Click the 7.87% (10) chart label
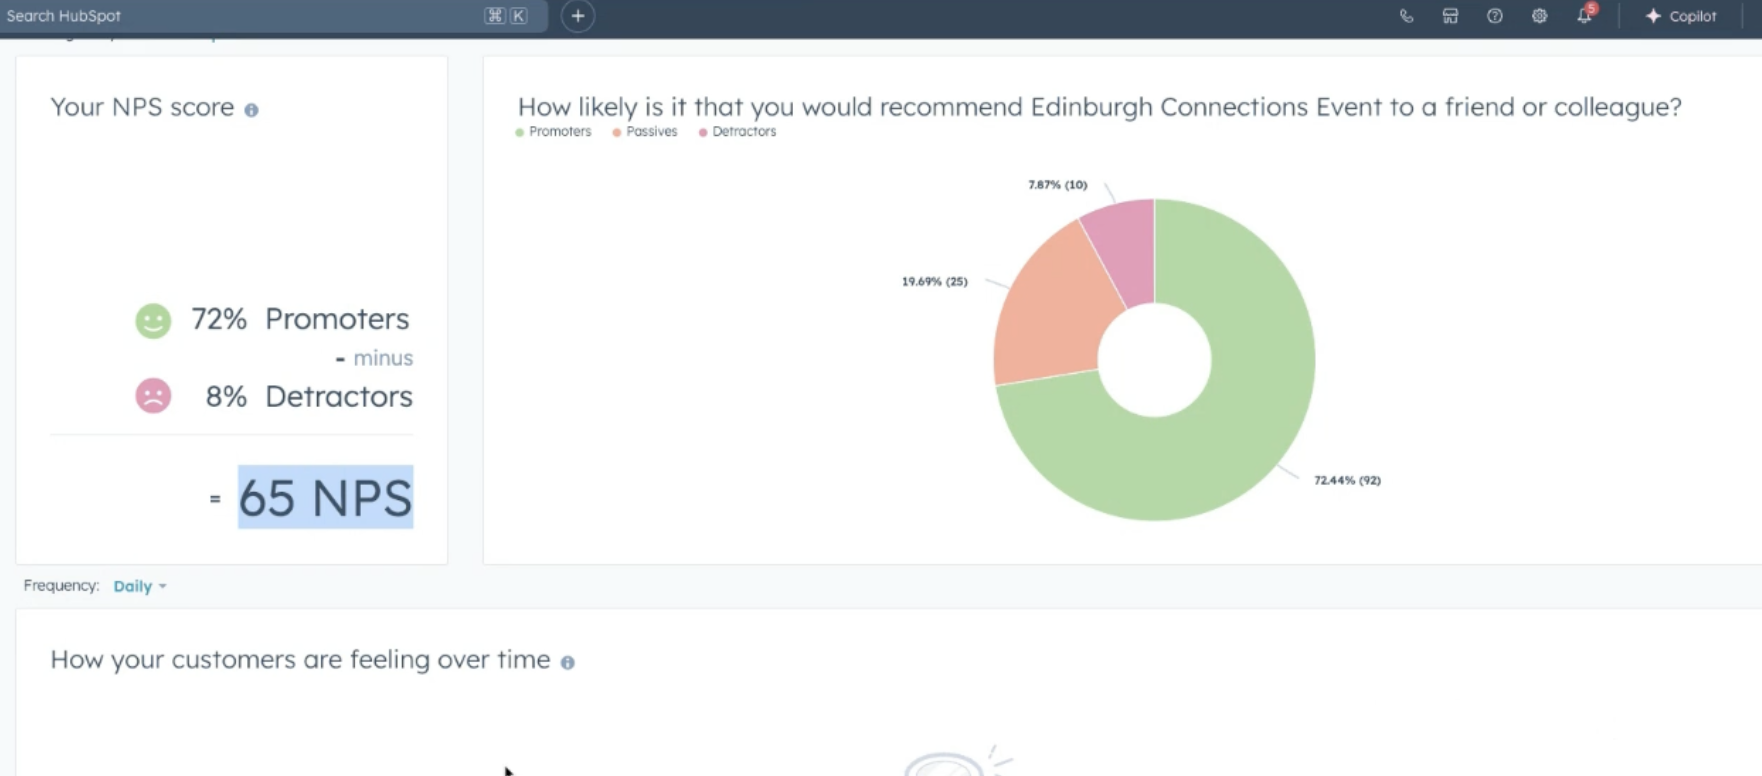Image resolution: width=1762 pixels, height=776 pixels. (1058, 185)
